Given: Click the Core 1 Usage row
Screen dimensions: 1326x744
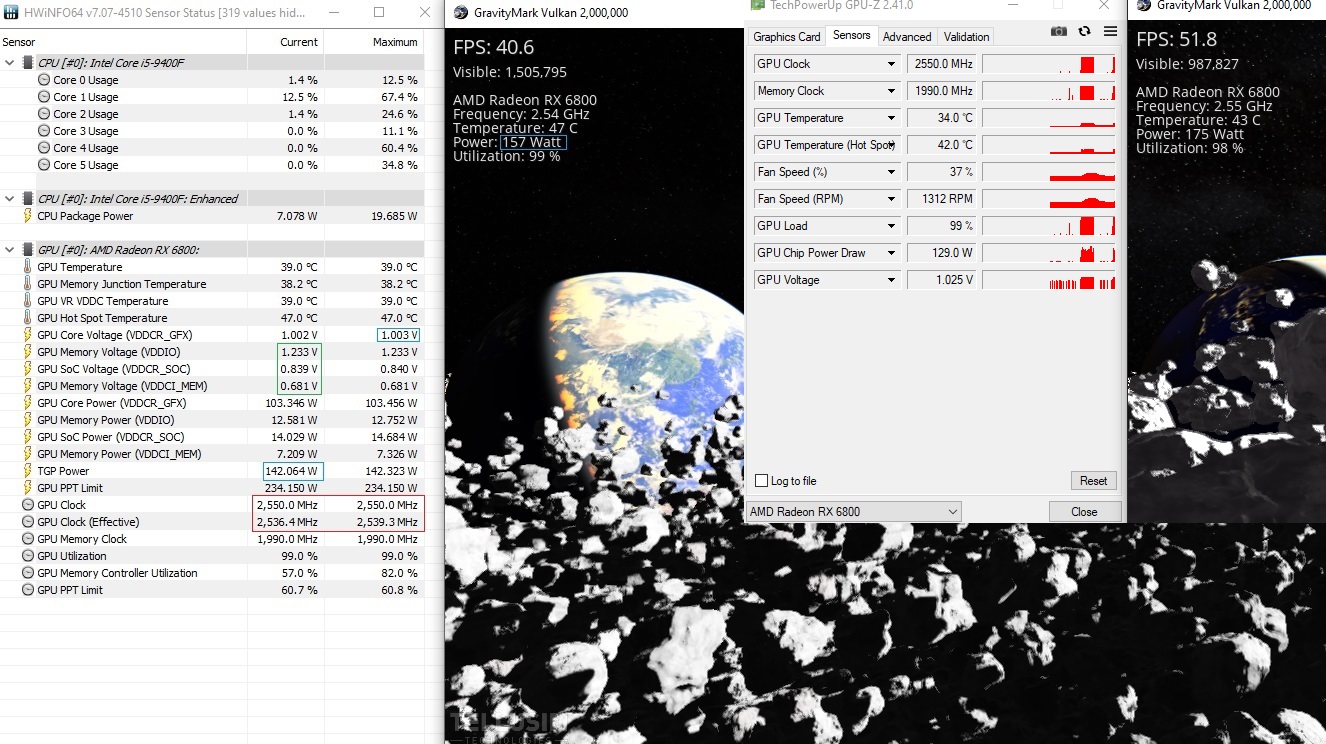Looking at the screenshot, I should point(212,97).
